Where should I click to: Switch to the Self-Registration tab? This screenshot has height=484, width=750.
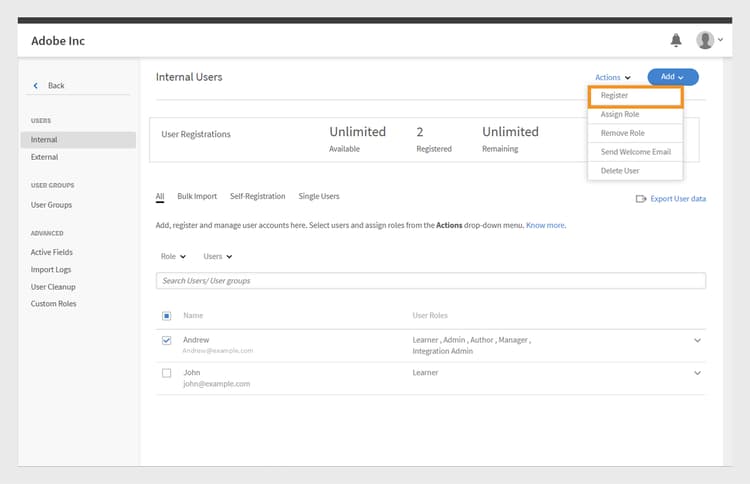pos(257,197)
